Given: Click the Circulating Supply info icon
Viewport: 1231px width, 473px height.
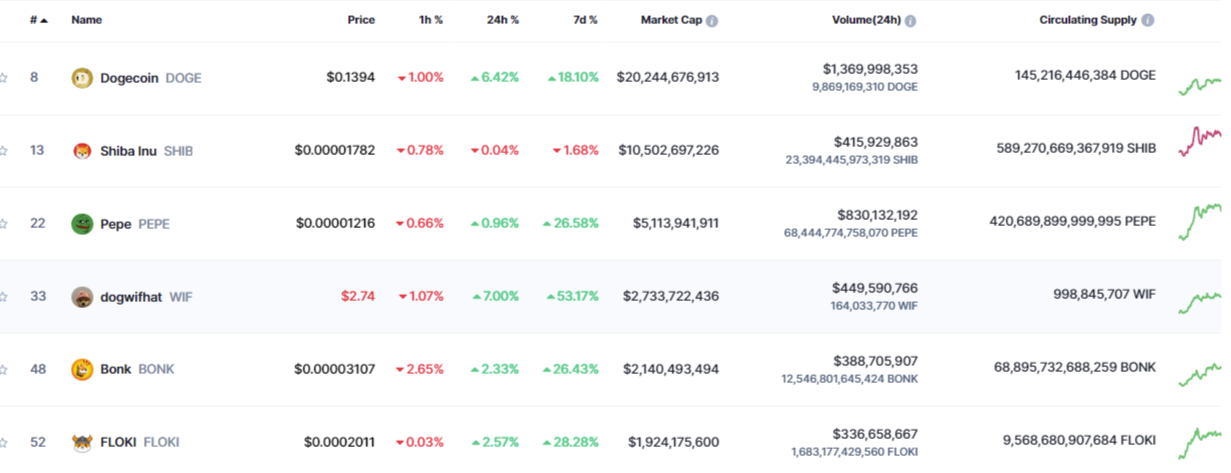Looking at the screenshot, I should pyautogui.click(x=1148, y=20).
